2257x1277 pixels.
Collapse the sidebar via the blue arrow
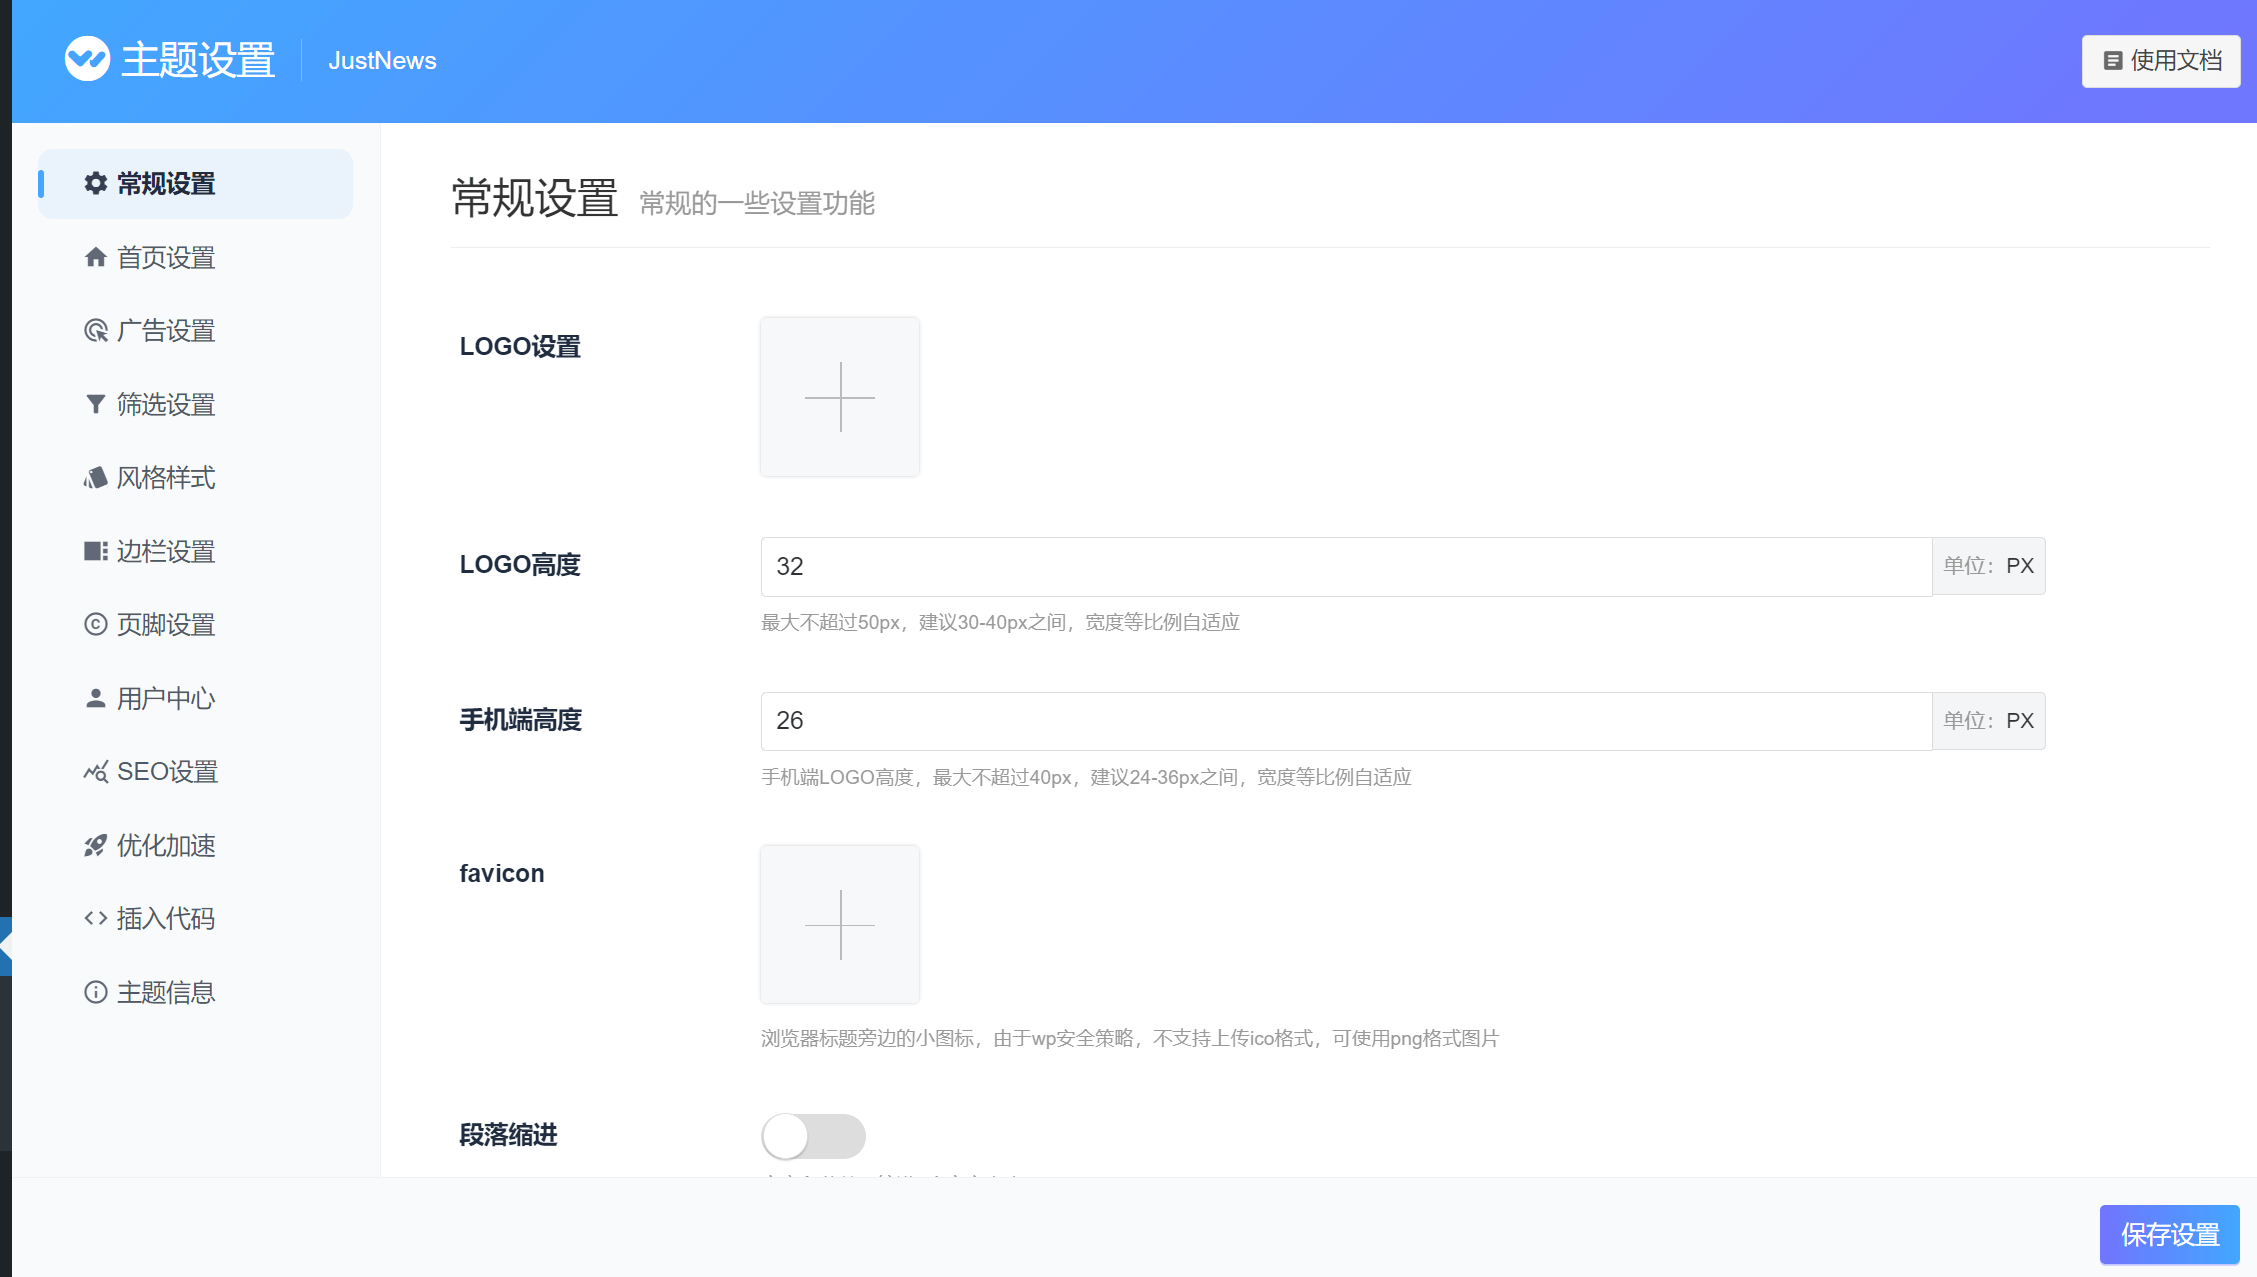tap(6, 947)
